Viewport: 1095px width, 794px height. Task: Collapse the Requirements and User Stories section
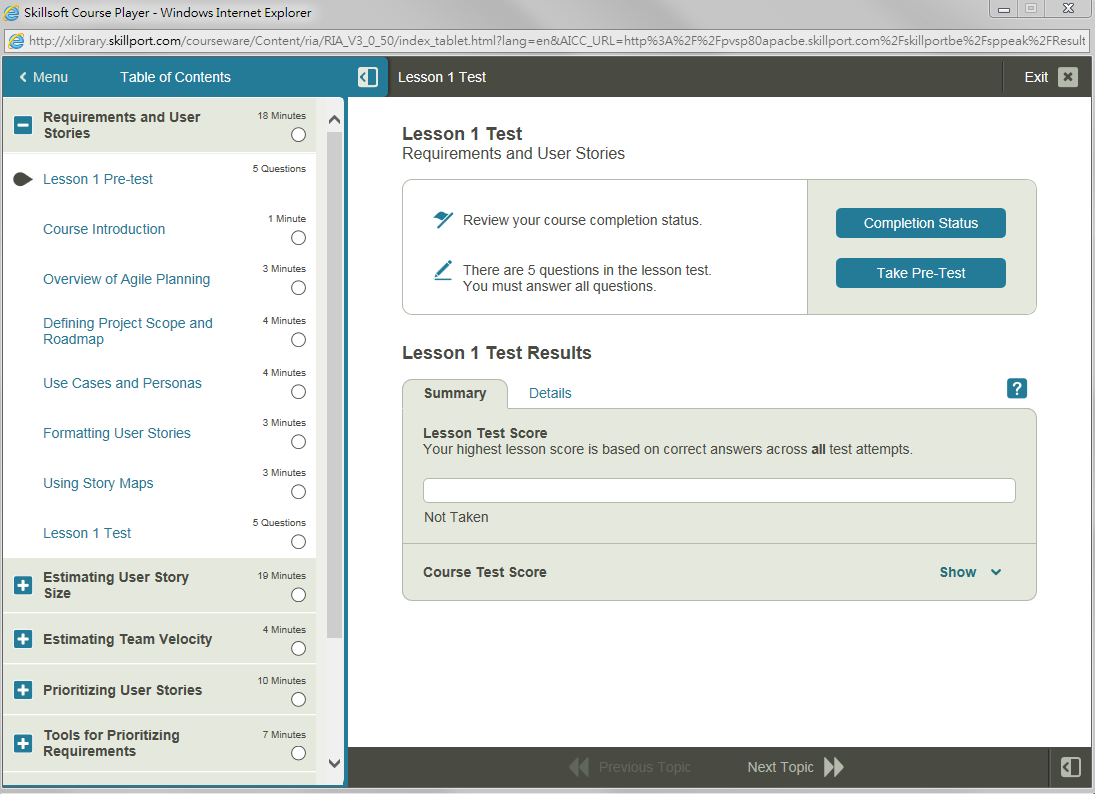point(23,125)
